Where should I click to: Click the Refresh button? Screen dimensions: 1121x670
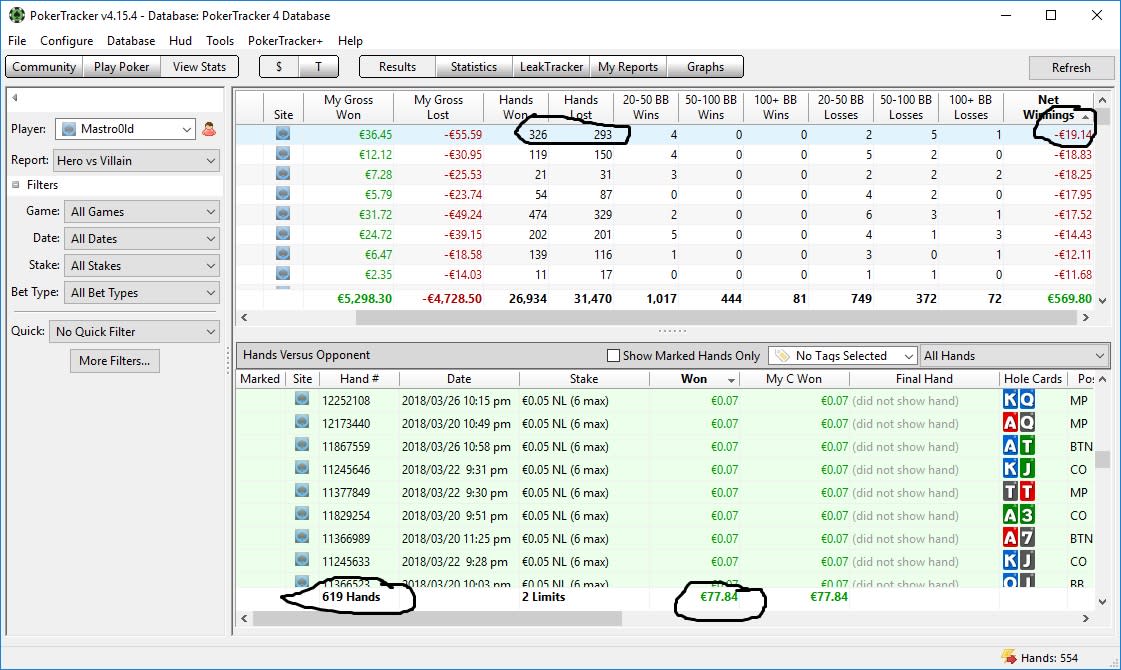tap(1071, 67)
